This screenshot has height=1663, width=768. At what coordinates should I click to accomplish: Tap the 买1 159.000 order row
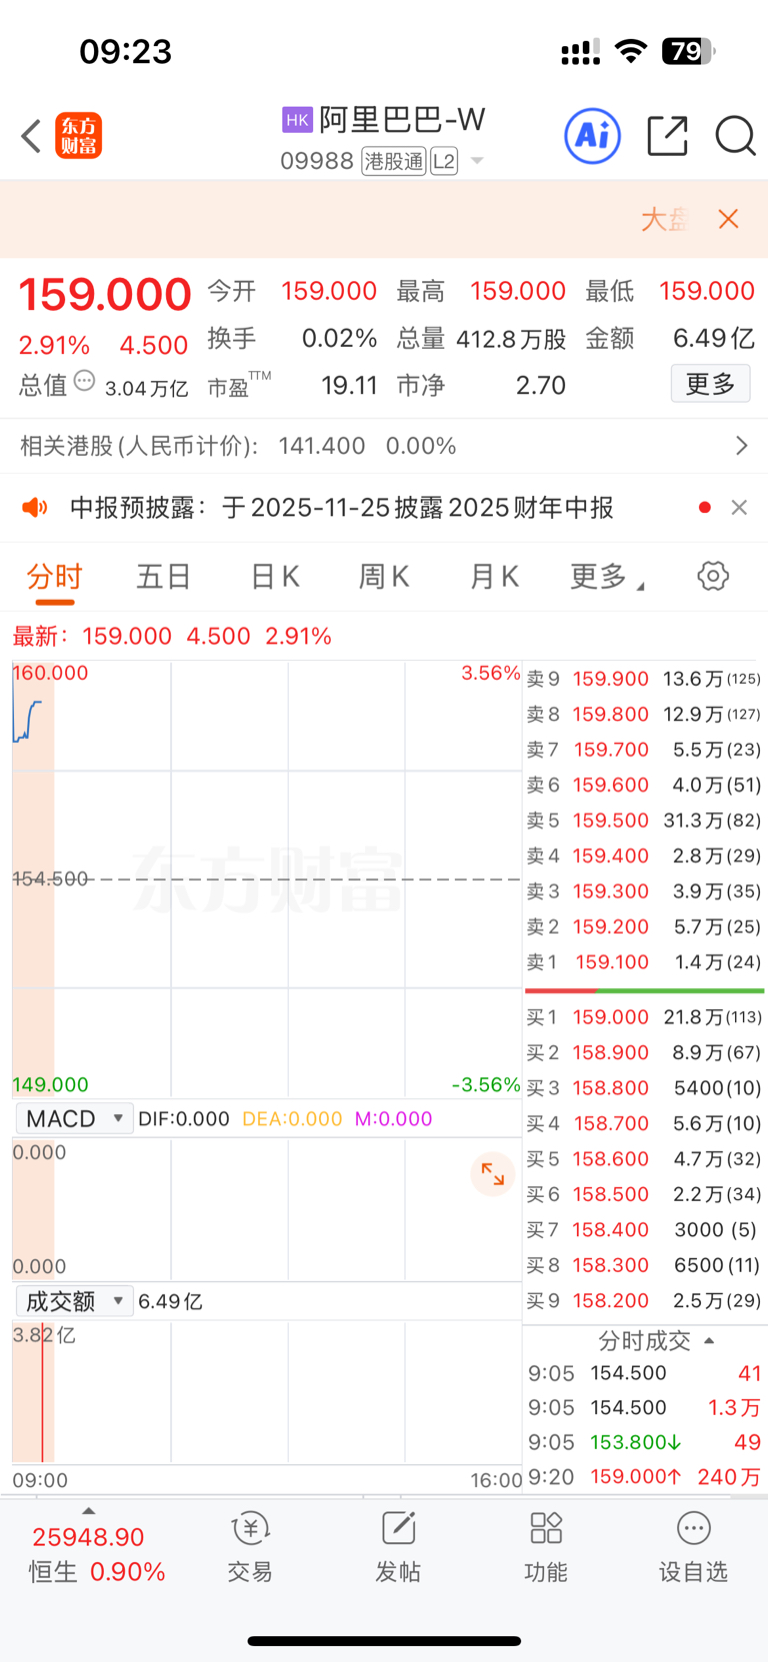[644, 1017]
